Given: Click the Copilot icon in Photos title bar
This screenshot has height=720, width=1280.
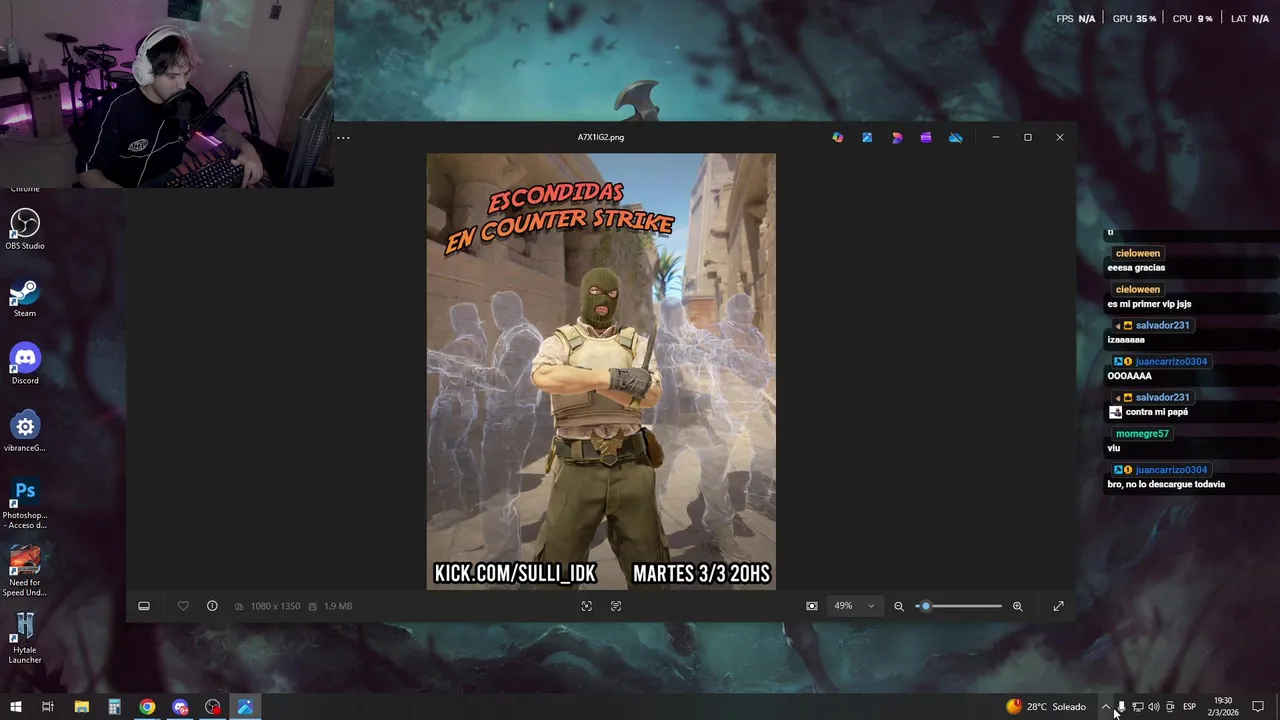Looking at the screenshot, I should coord(838,138).
